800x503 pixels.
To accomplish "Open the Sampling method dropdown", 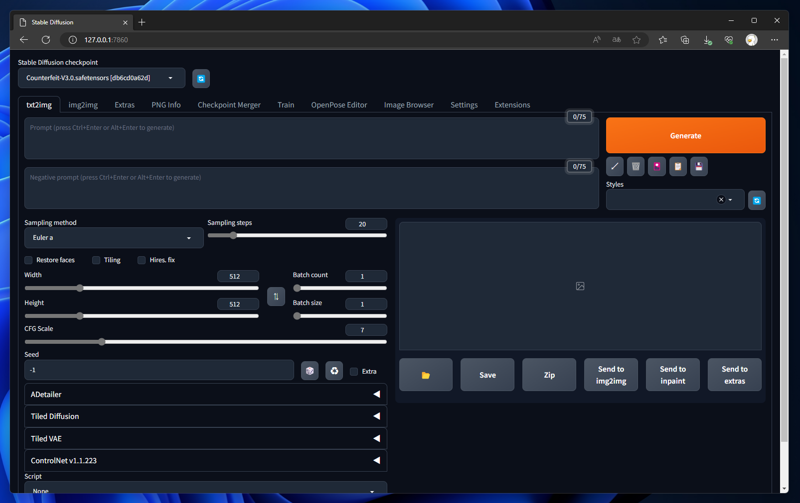I will (x=114, y=238).
